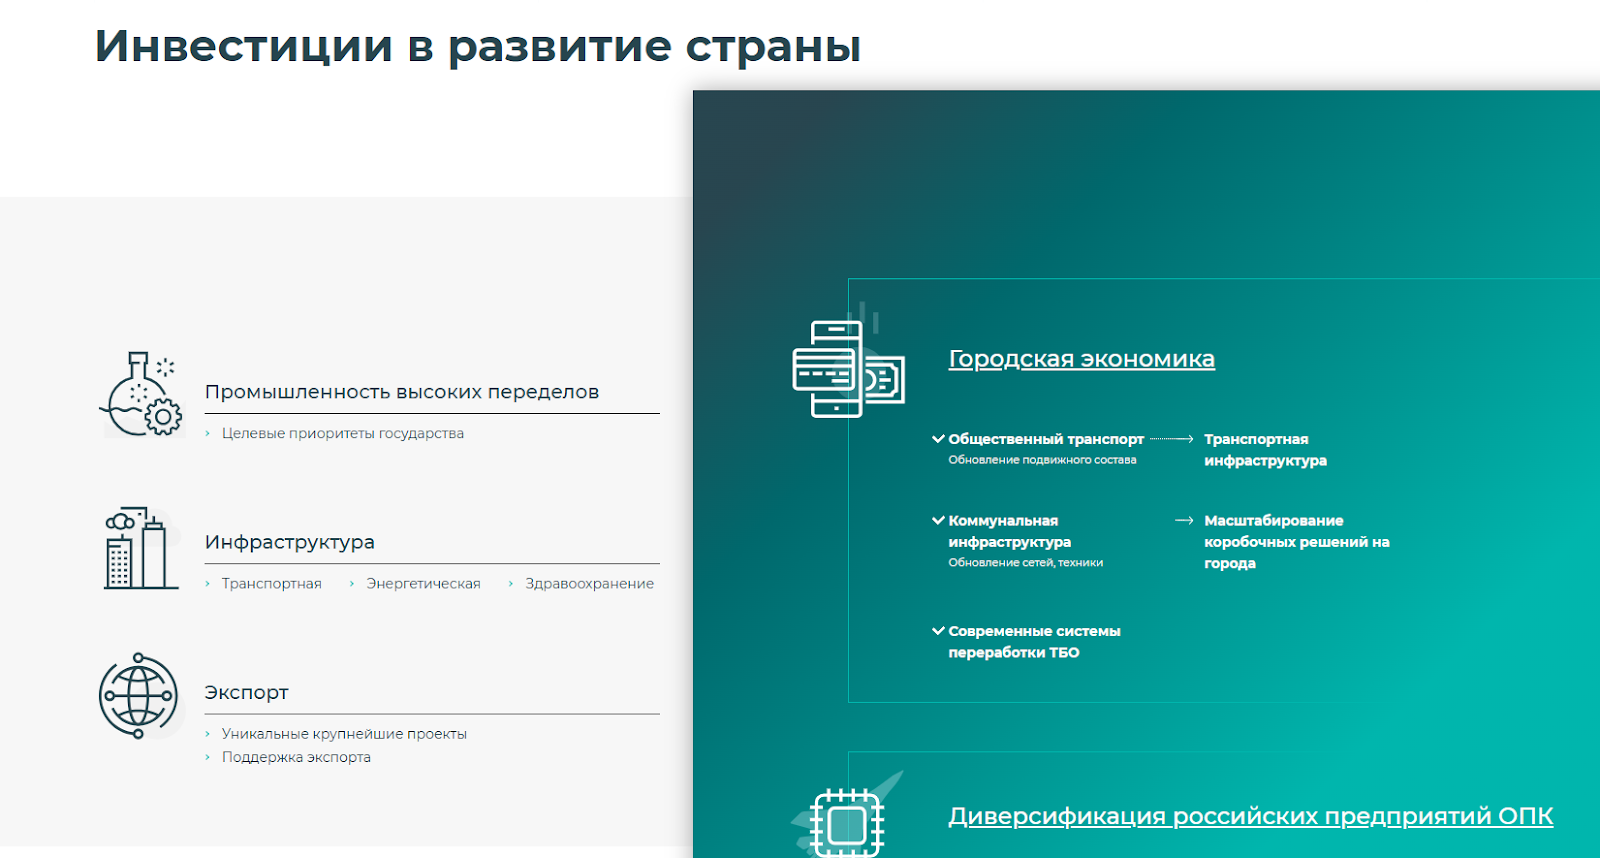Select the Промышленность высоких переделов section
The image size is (1600, 858).
[x=401, y=392]
